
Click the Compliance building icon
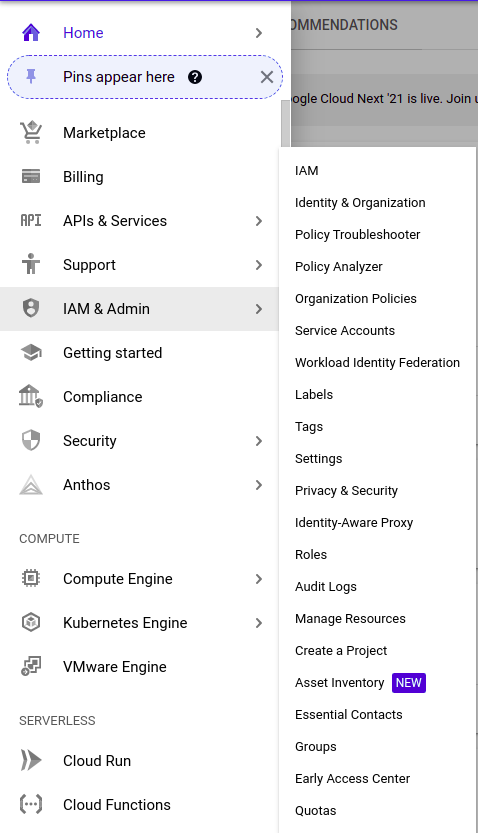coord(31,396)
